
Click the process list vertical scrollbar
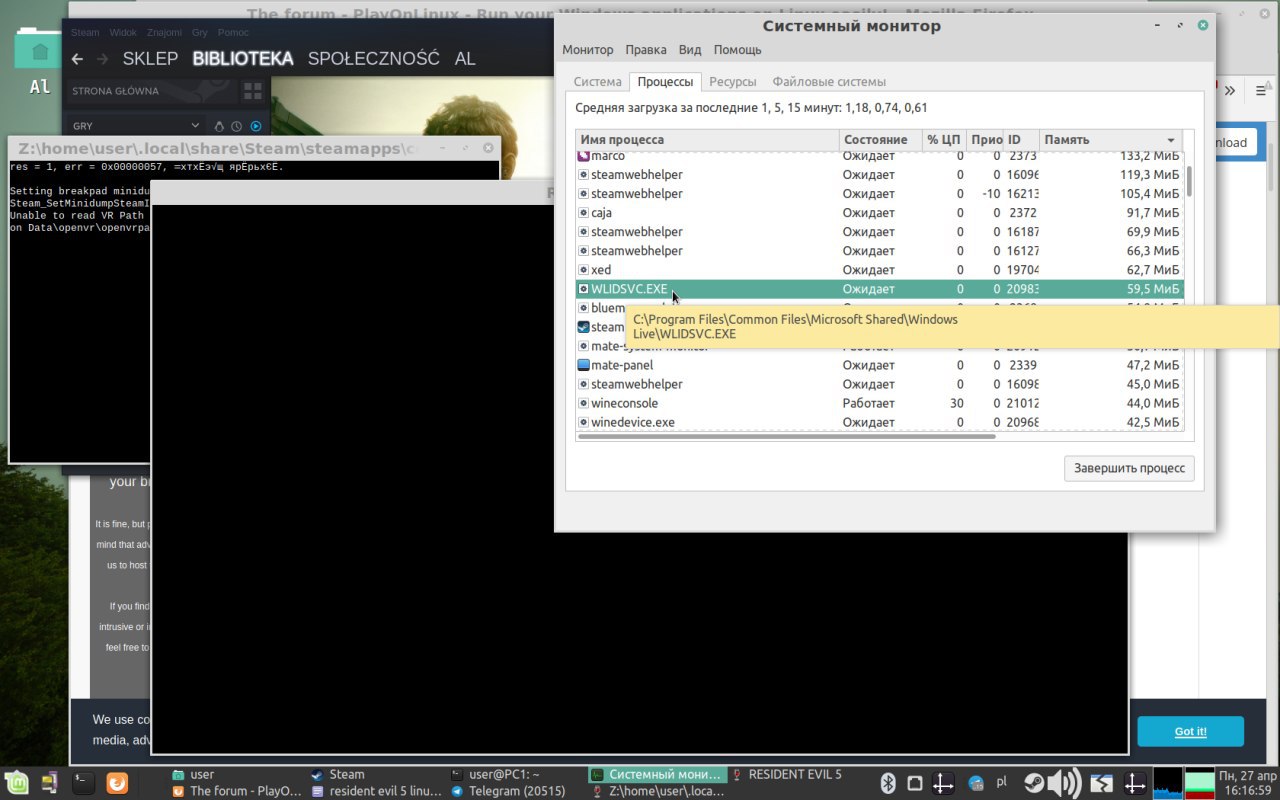[1189, 181]
